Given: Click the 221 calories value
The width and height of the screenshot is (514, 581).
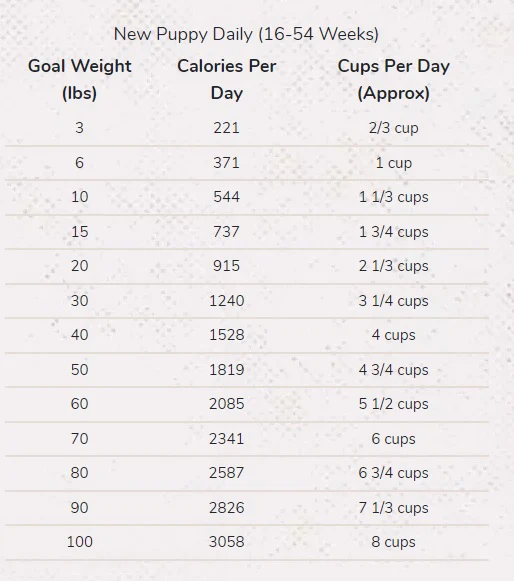Looking at the screenshot, I should point(226,128).
